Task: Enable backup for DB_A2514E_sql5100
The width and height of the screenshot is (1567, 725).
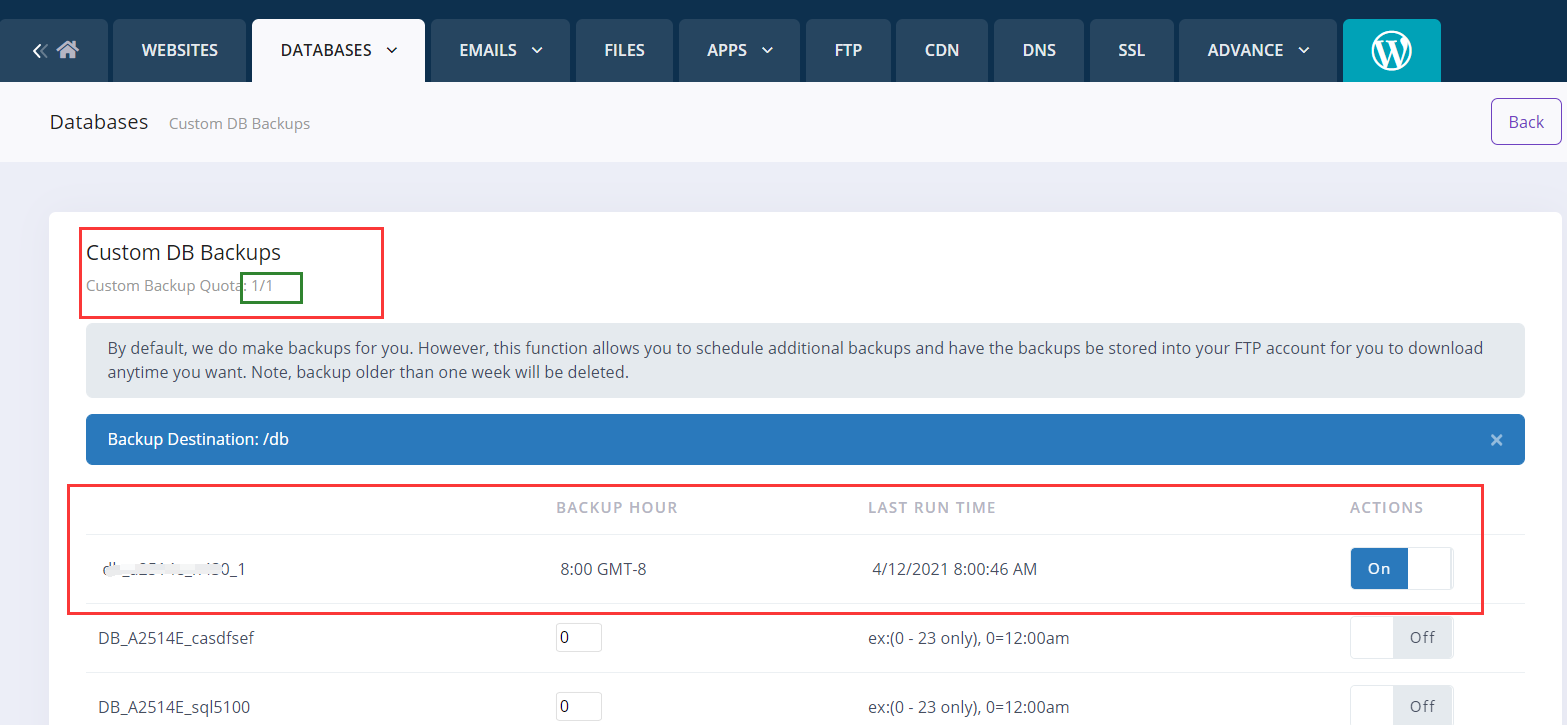Action: (1400, 706)
